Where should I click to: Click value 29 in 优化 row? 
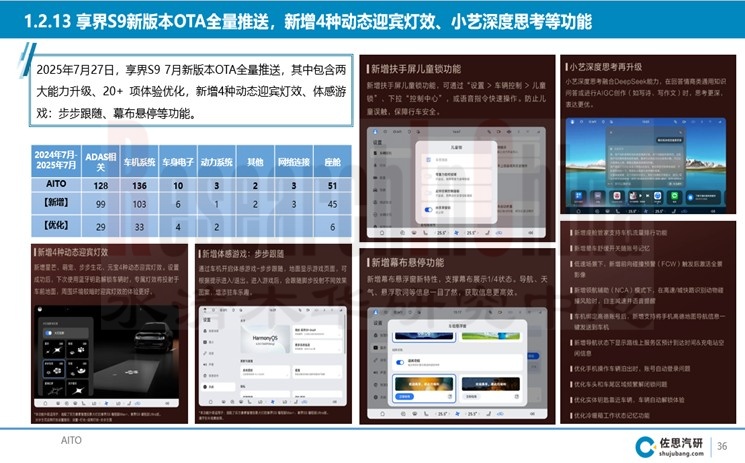[x=101, y=227]
